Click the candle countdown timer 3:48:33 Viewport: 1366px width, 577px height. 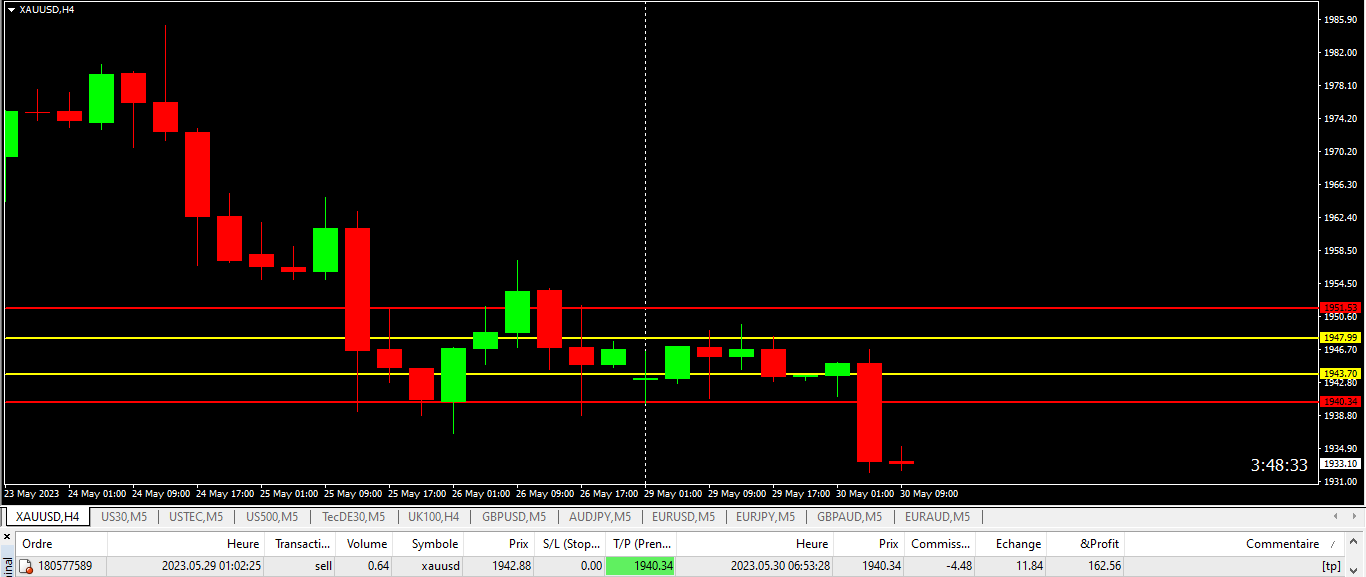[1279, 465]
